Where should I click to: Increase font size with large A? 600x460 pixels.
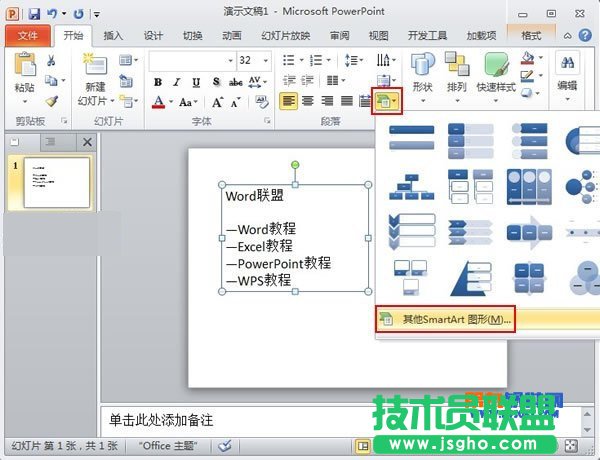[217, 102]
